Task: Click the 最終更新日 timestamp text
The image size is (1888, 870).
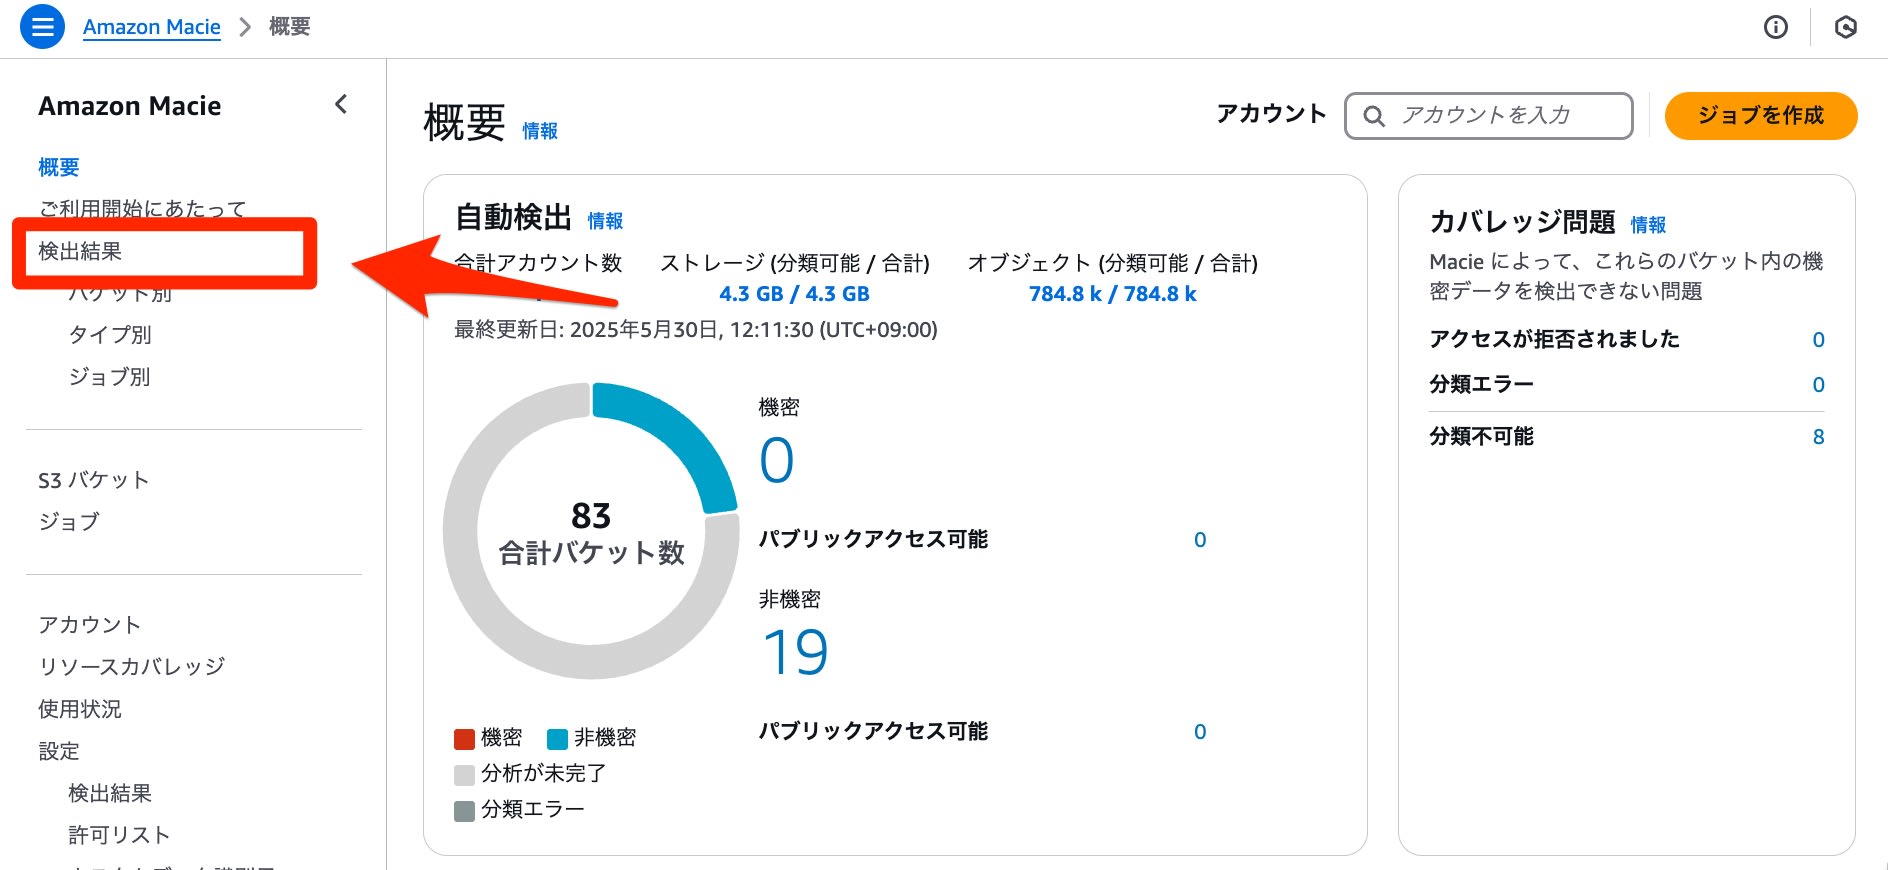Action: coord(696,330)
